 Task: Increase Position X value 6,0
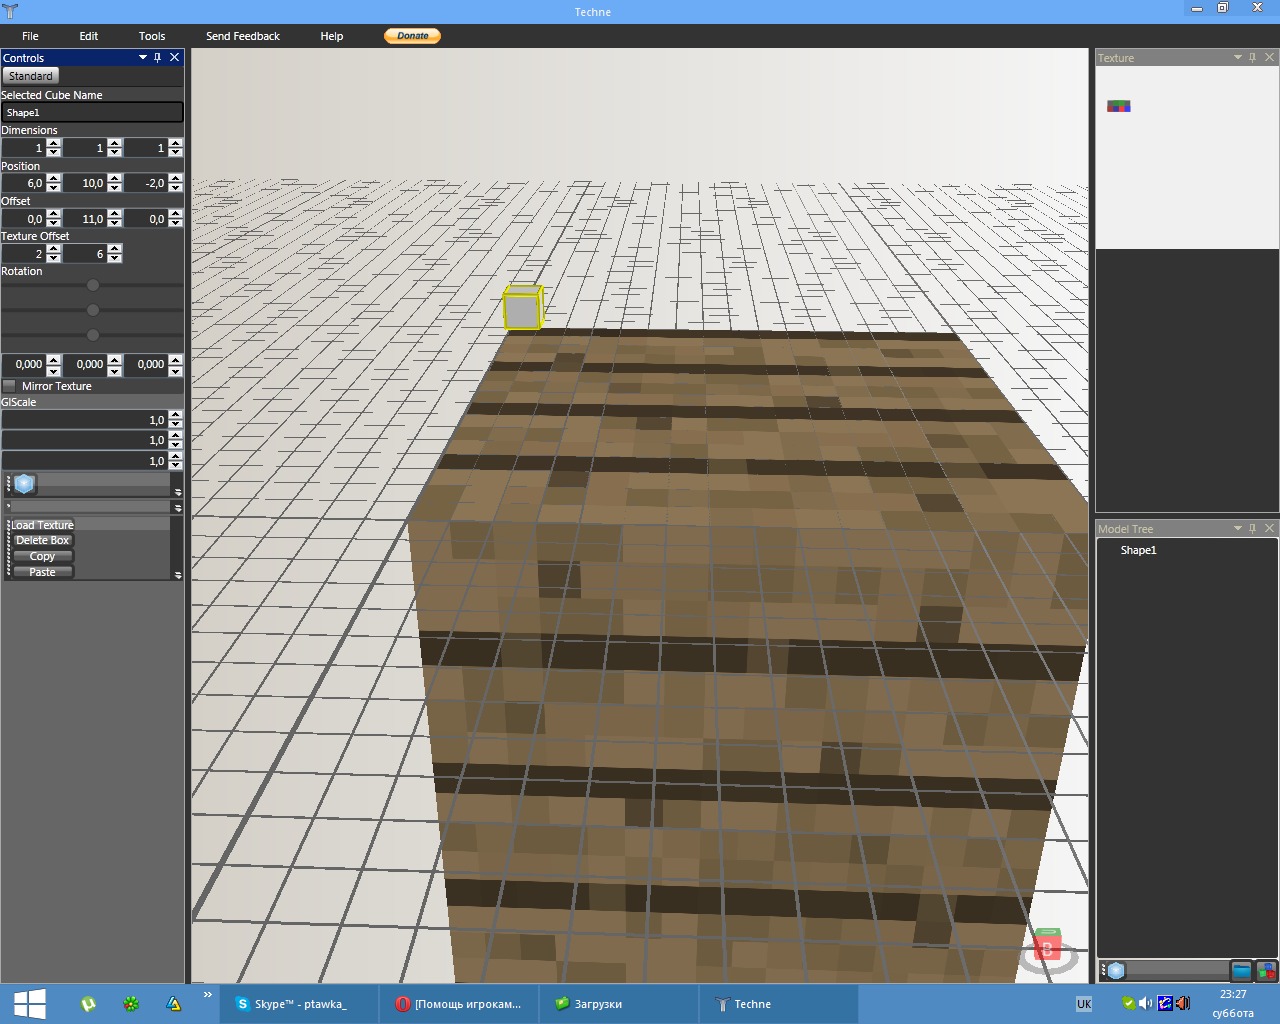(54, 178)
